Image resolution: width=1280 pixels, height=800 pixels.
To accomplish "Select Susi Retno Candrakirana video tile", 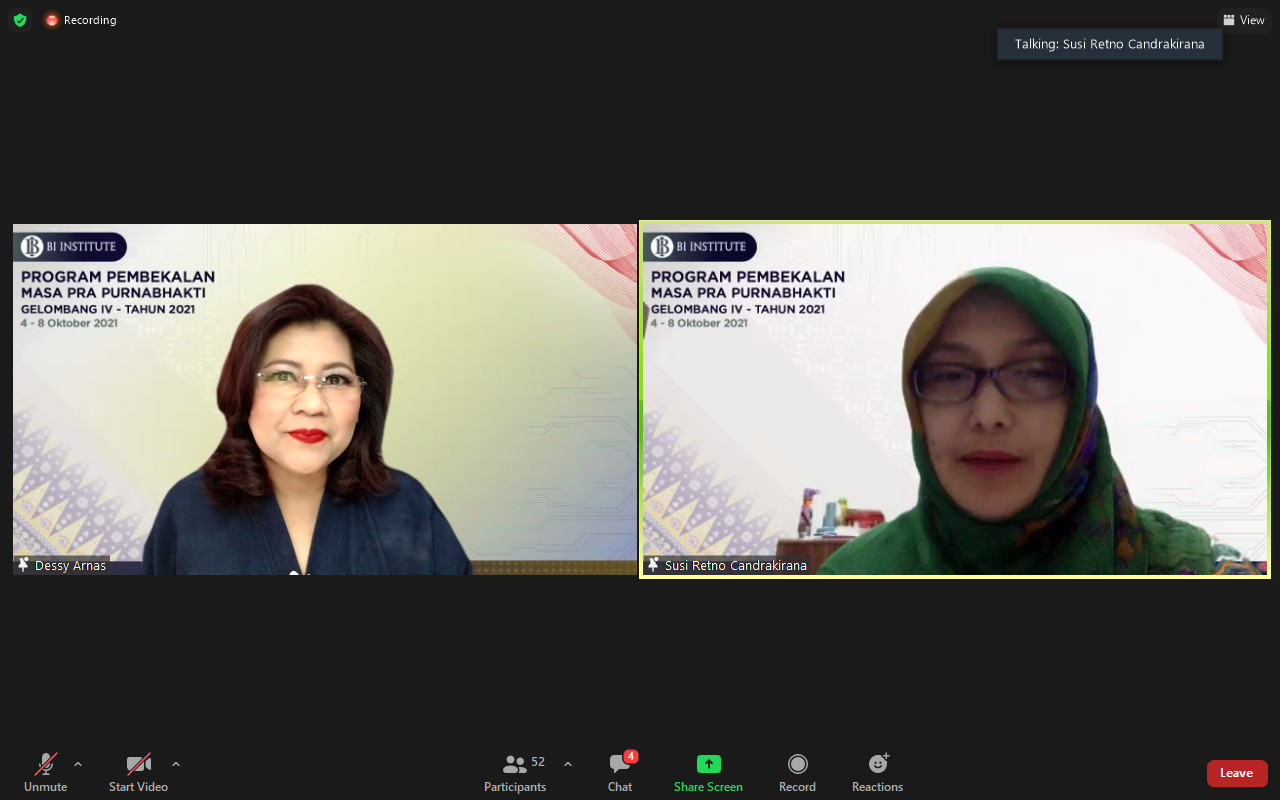I will (x=955, y=399).
